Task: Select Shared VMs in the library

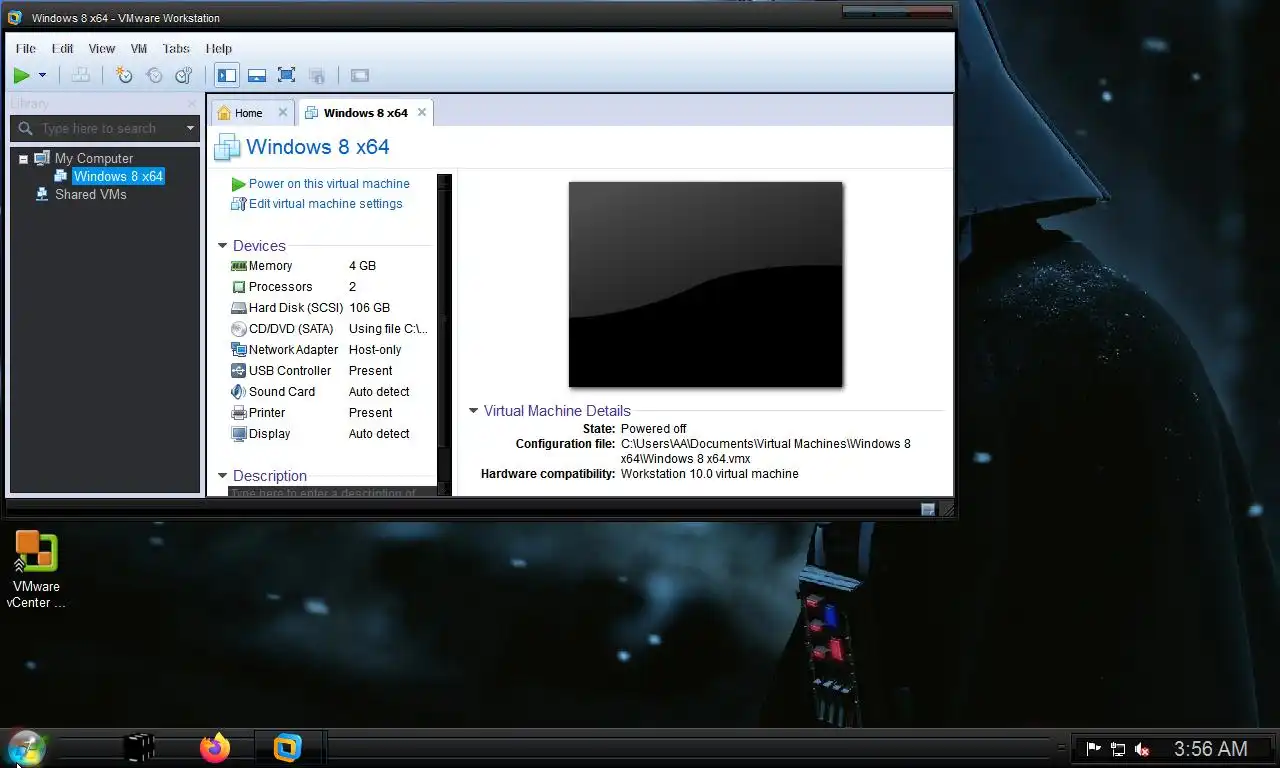Action: coord(90,194)
